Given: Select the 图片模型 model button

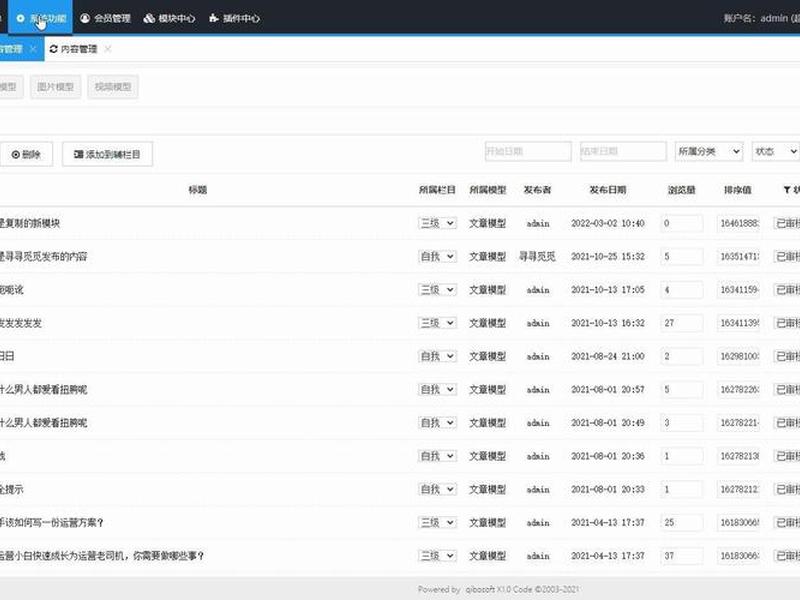Looking at the screenshot, I should 56,87.
